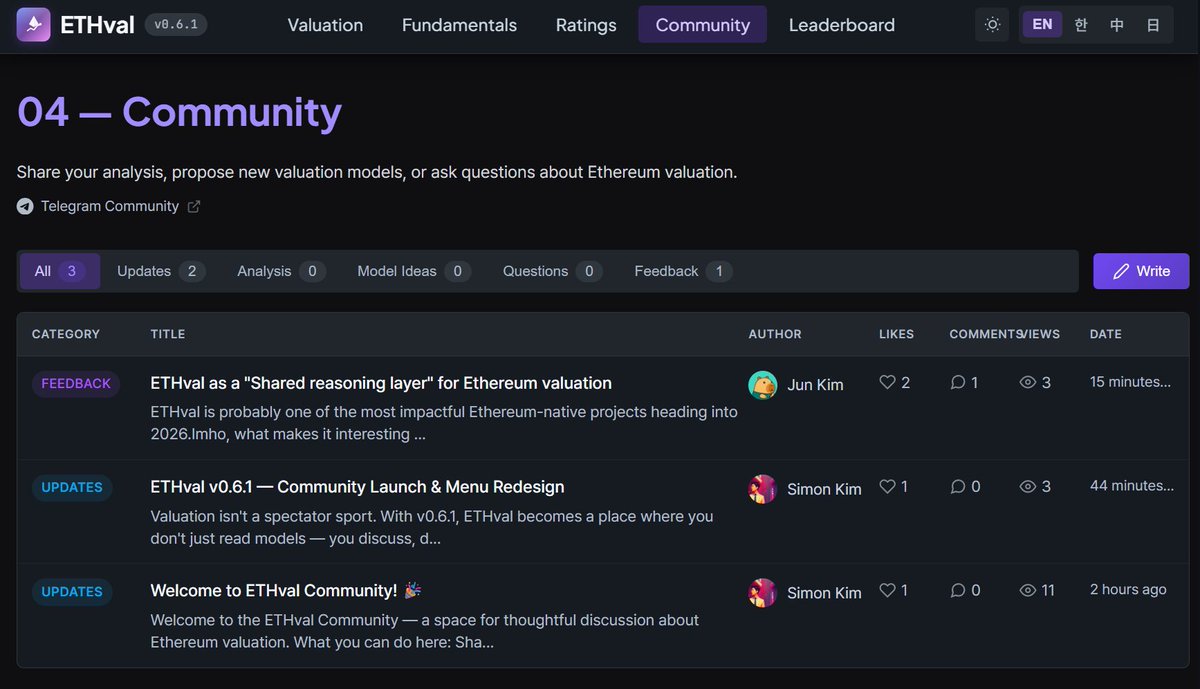Filter posts by Analysis tab

click(281, 271)
